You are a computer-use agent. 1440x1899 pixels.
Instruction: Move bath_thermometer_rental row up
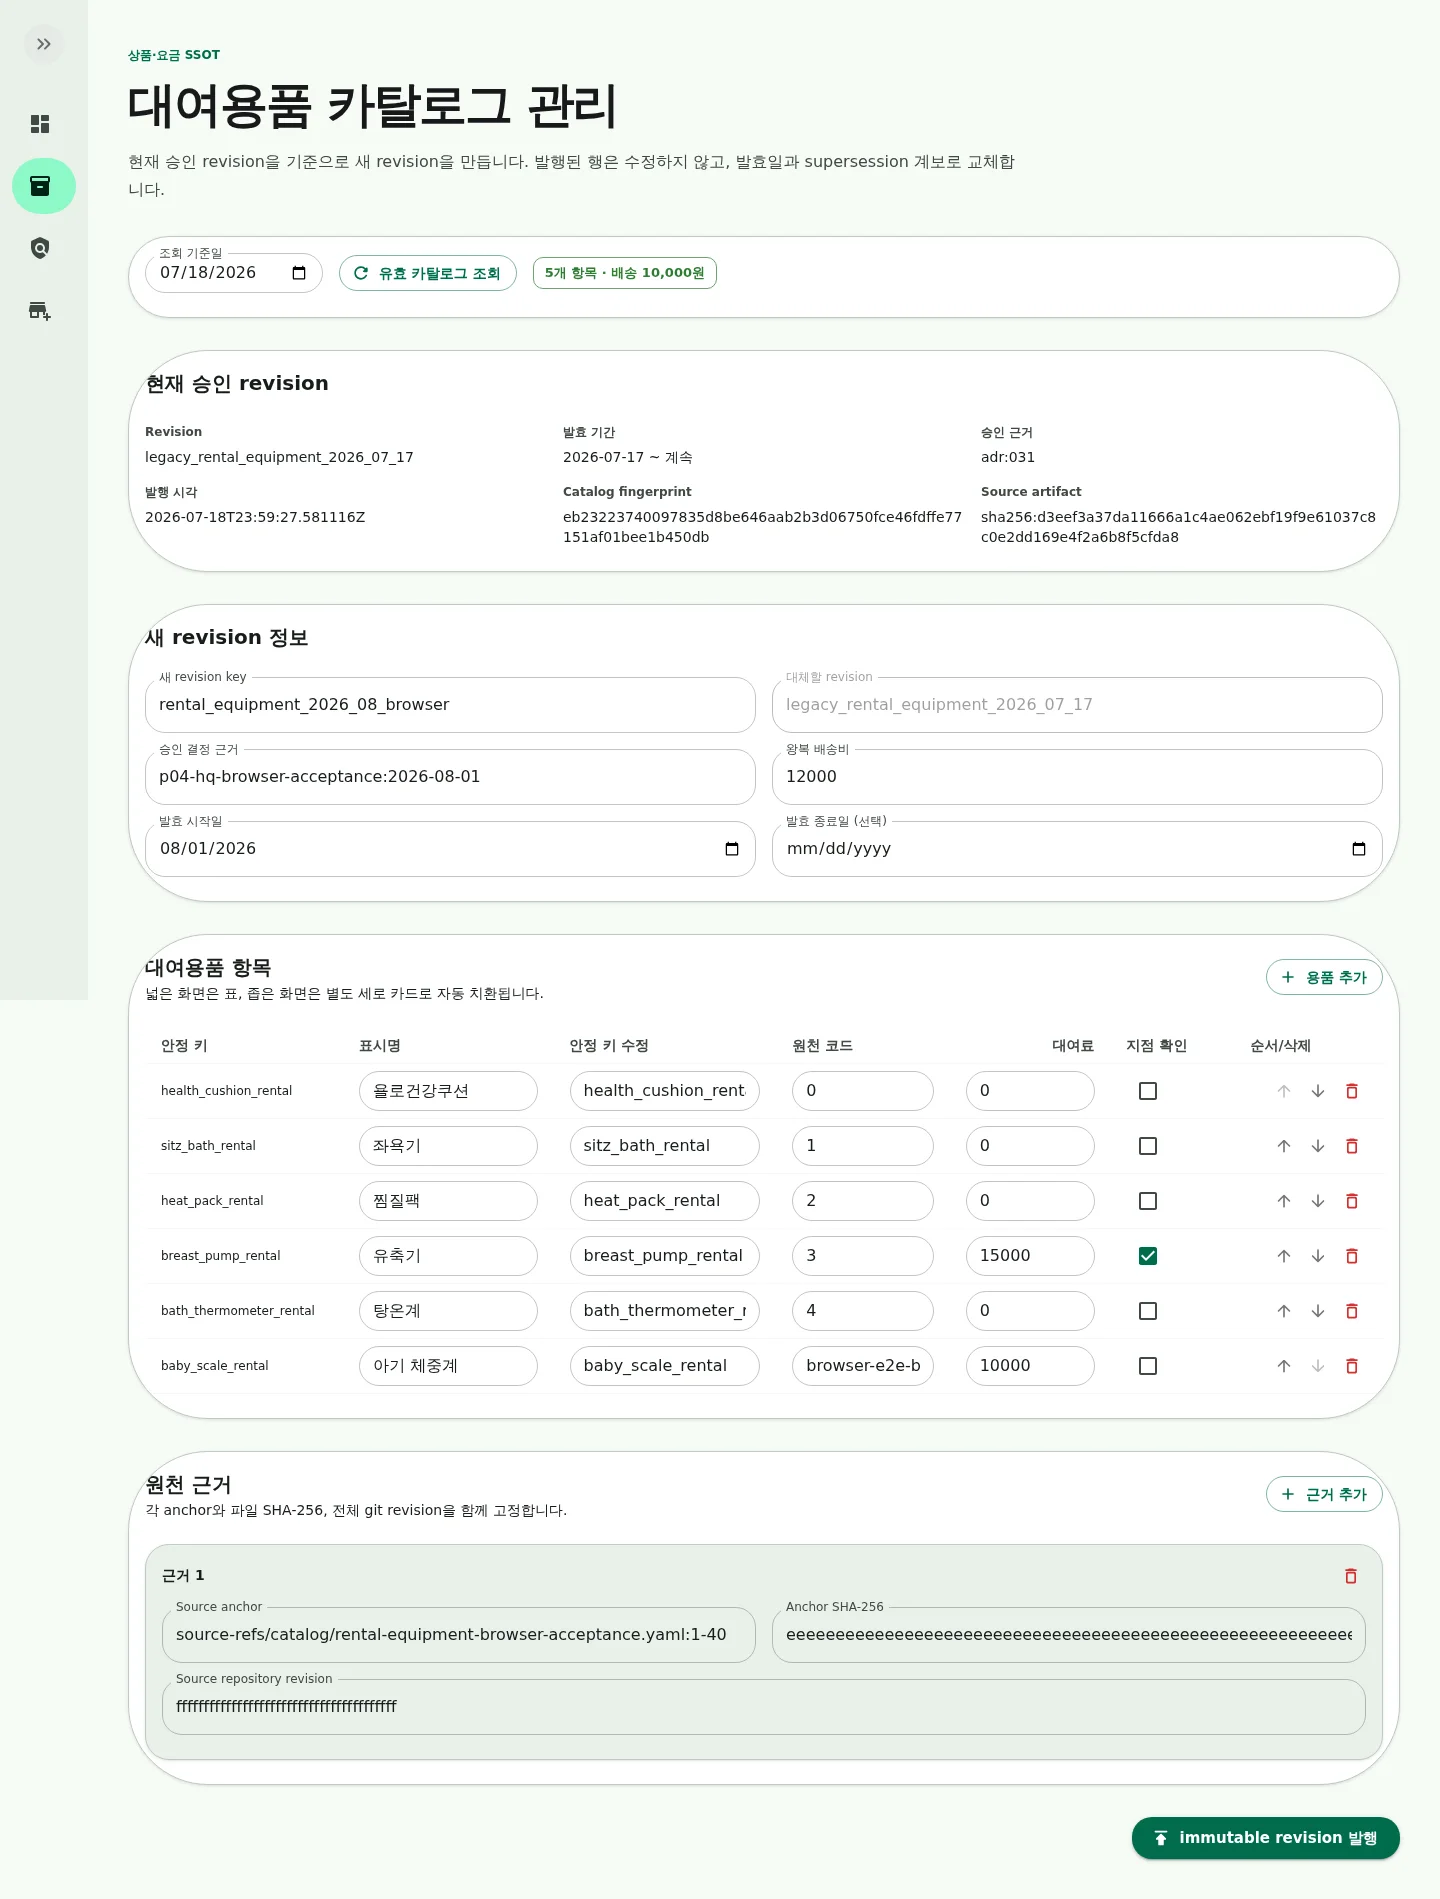(1284, 1311)
